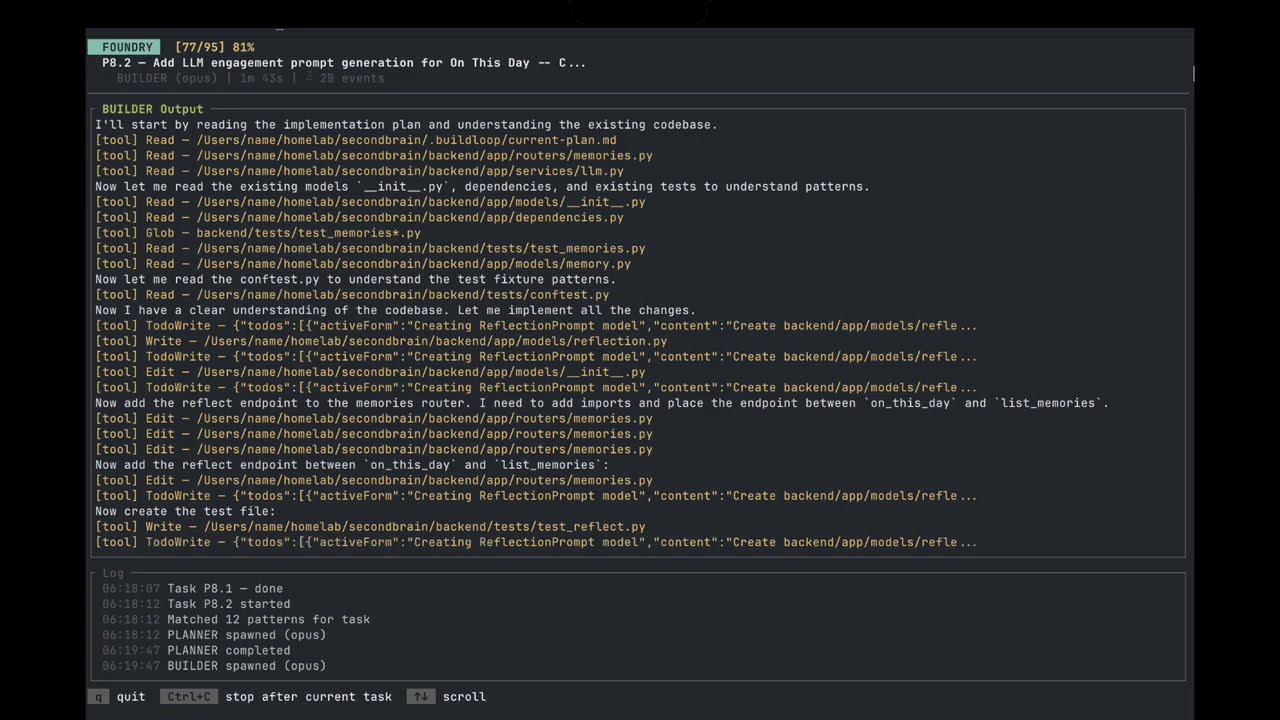Image resolution: width=1280 pixels, height=720 pixels.
Task: Click the FOUNDRY badge in the header
Action: coord(124,47)
